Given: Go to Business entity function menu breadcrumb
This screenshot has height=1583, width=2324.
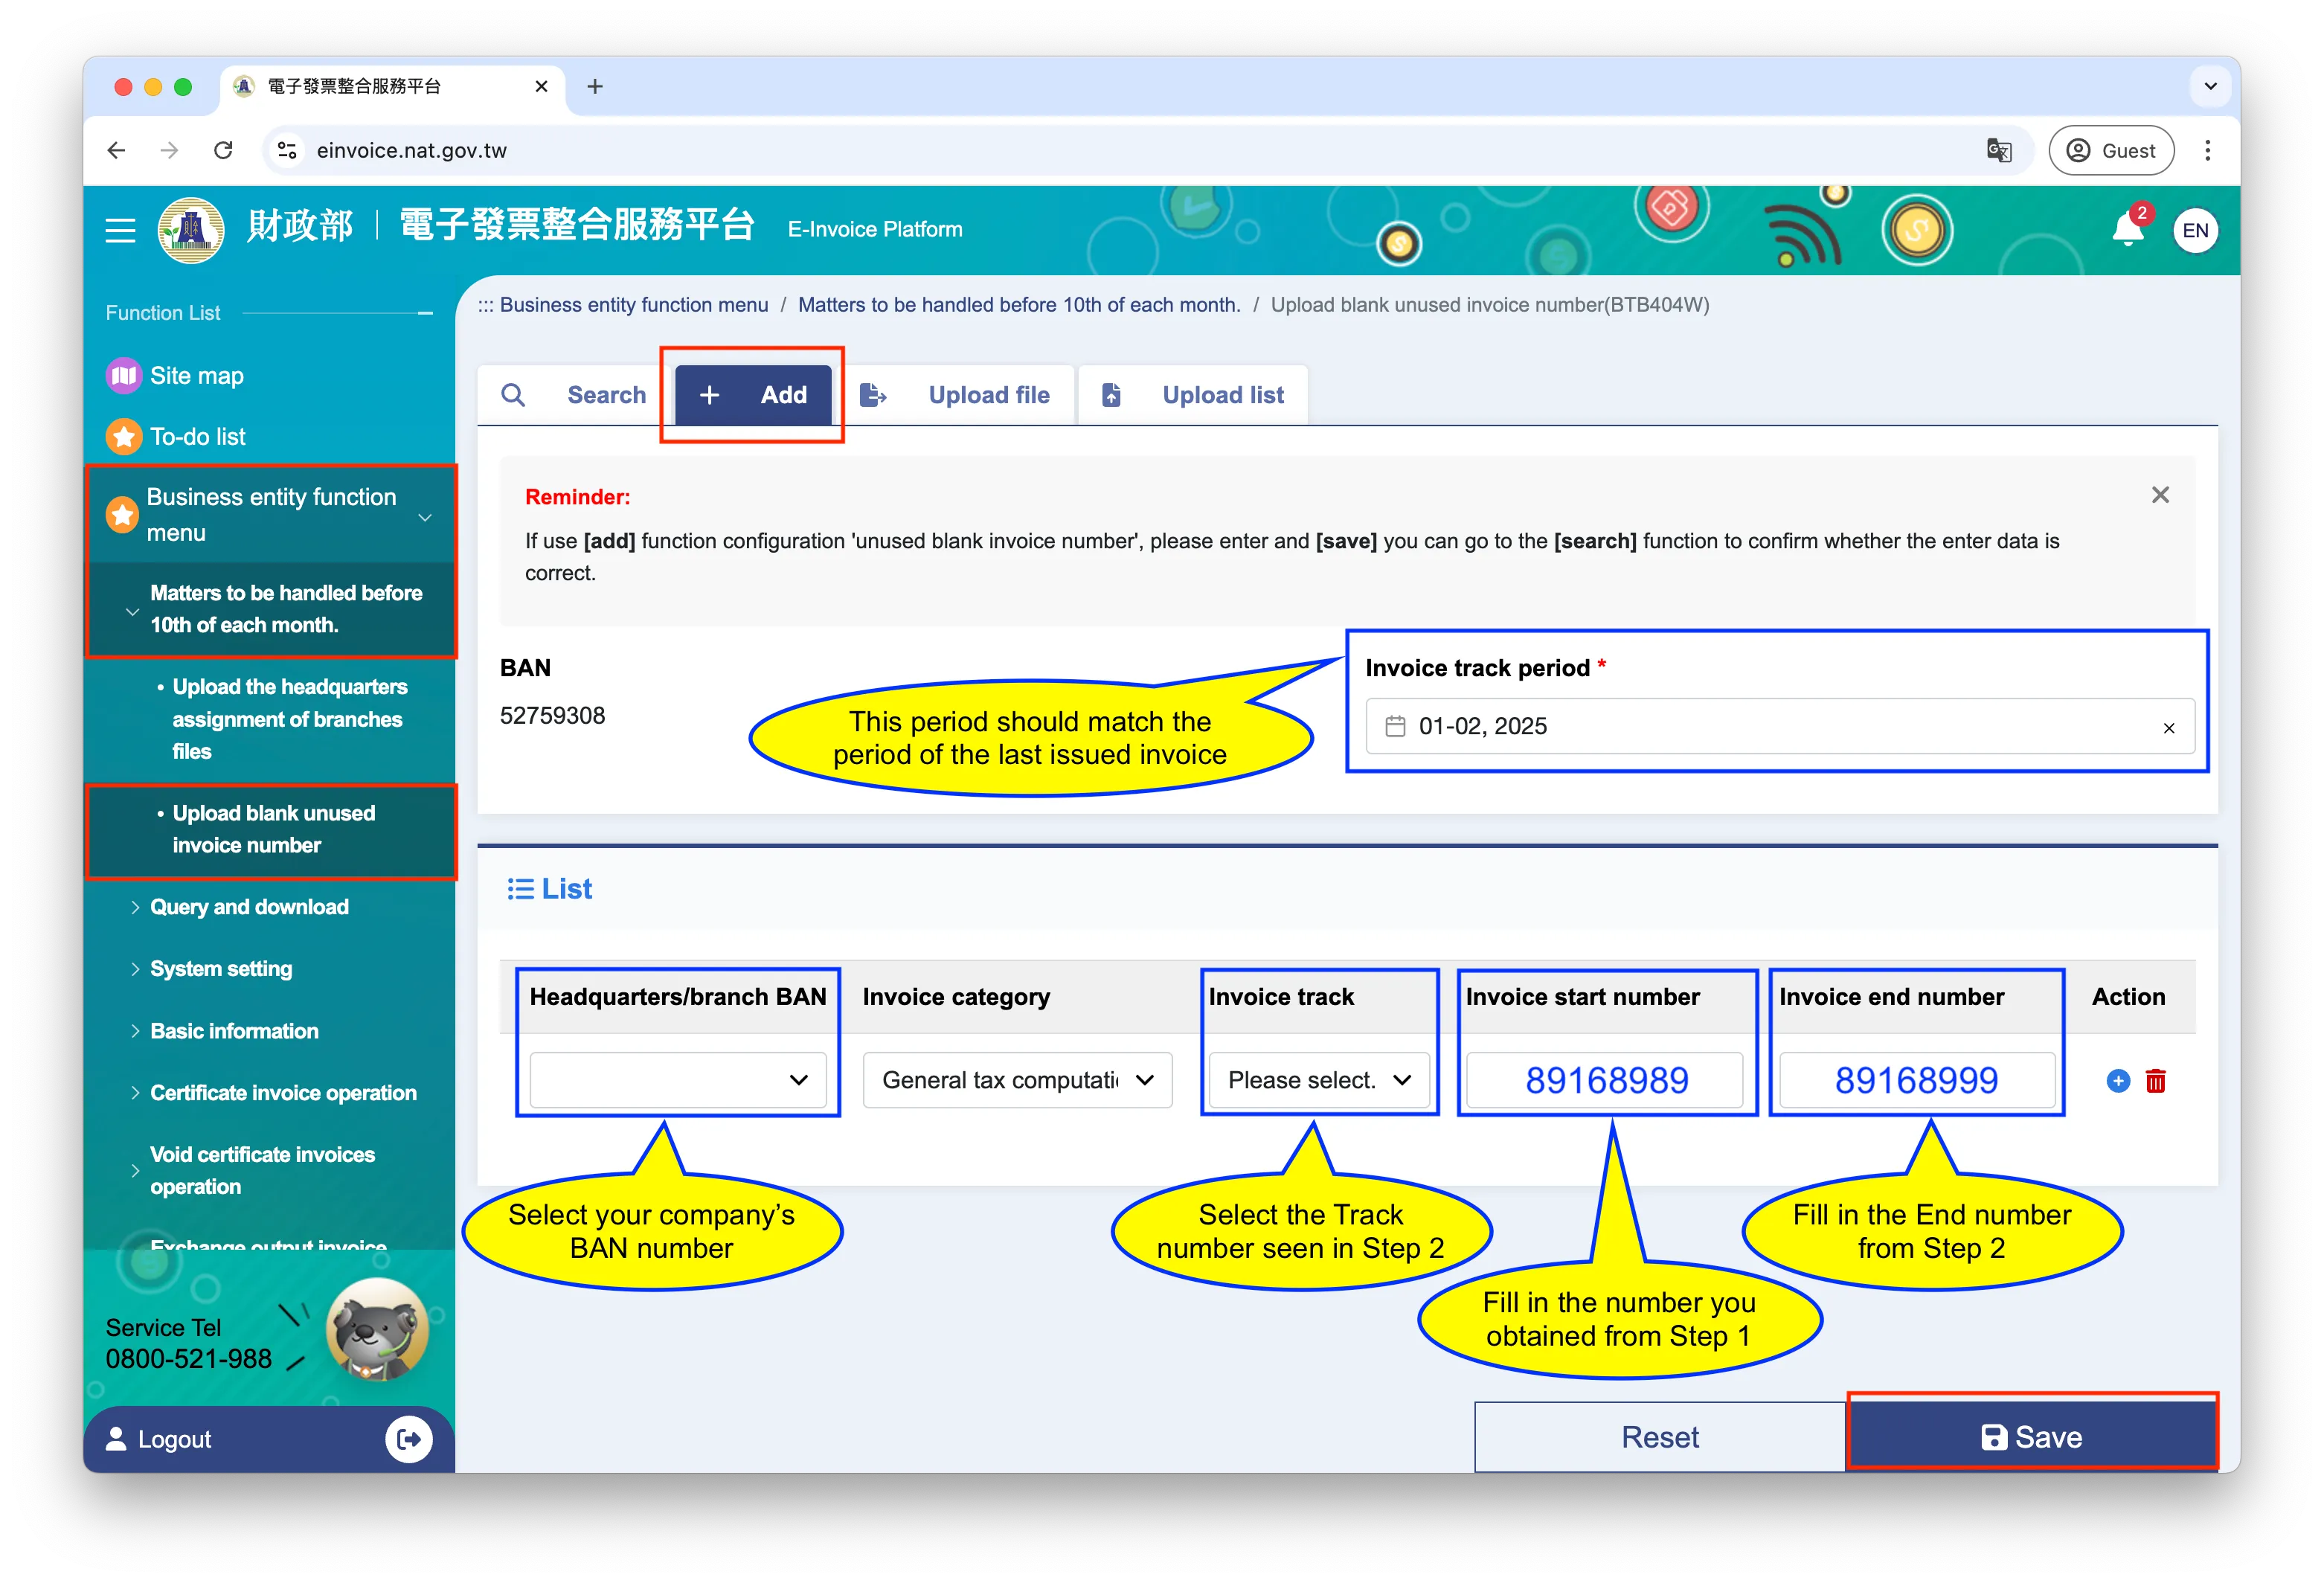Looking at the screenshot, I should [x=634, y=305].
